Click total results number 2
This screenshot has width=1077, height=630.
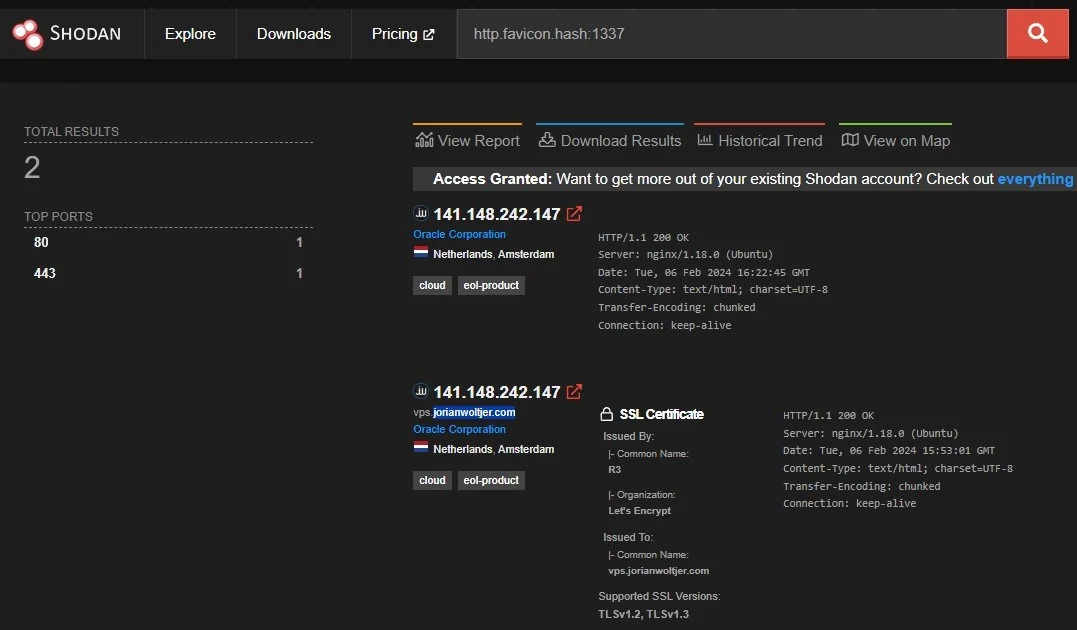coord(32,168)
